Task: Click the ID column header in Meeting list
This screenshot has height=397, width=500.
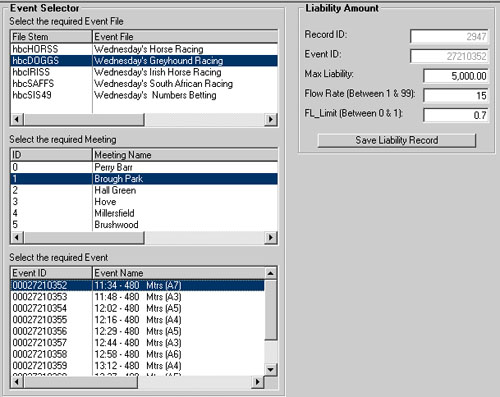Action: (x=51, y=155)
